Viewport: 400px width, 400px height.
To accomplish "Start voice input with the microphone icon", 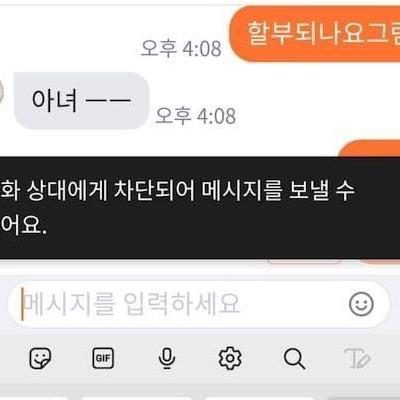I will [167, 358].
